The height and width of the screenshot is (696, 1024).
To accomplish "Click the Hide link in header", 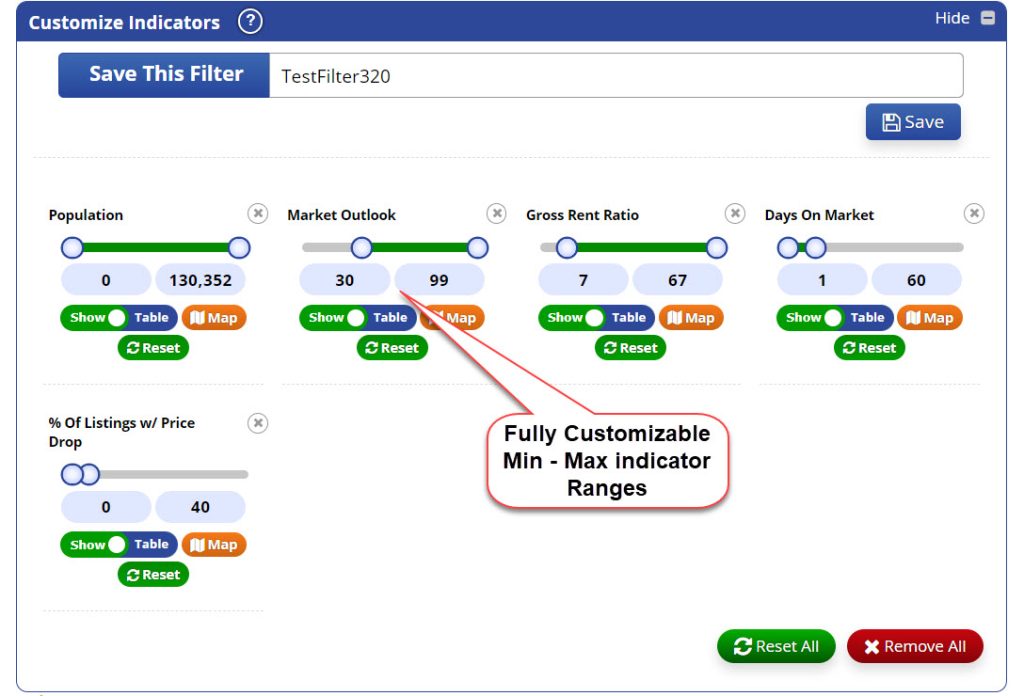I will (952, 18).
